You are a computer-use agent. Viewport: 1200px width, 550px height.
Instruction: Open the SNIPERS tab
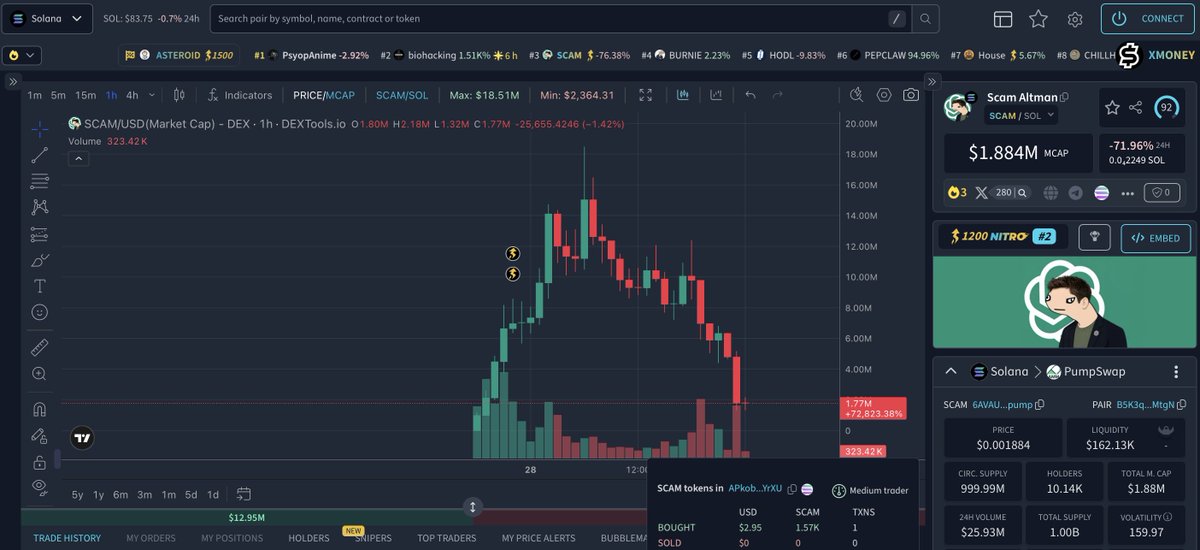373,538
